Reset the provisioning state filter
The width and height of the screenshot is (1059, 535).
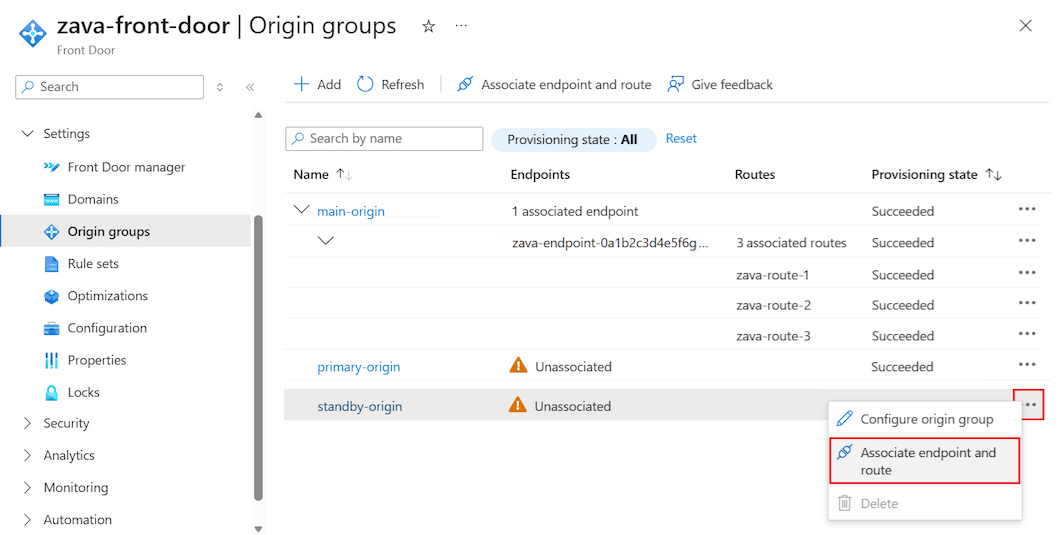(681, 139)
